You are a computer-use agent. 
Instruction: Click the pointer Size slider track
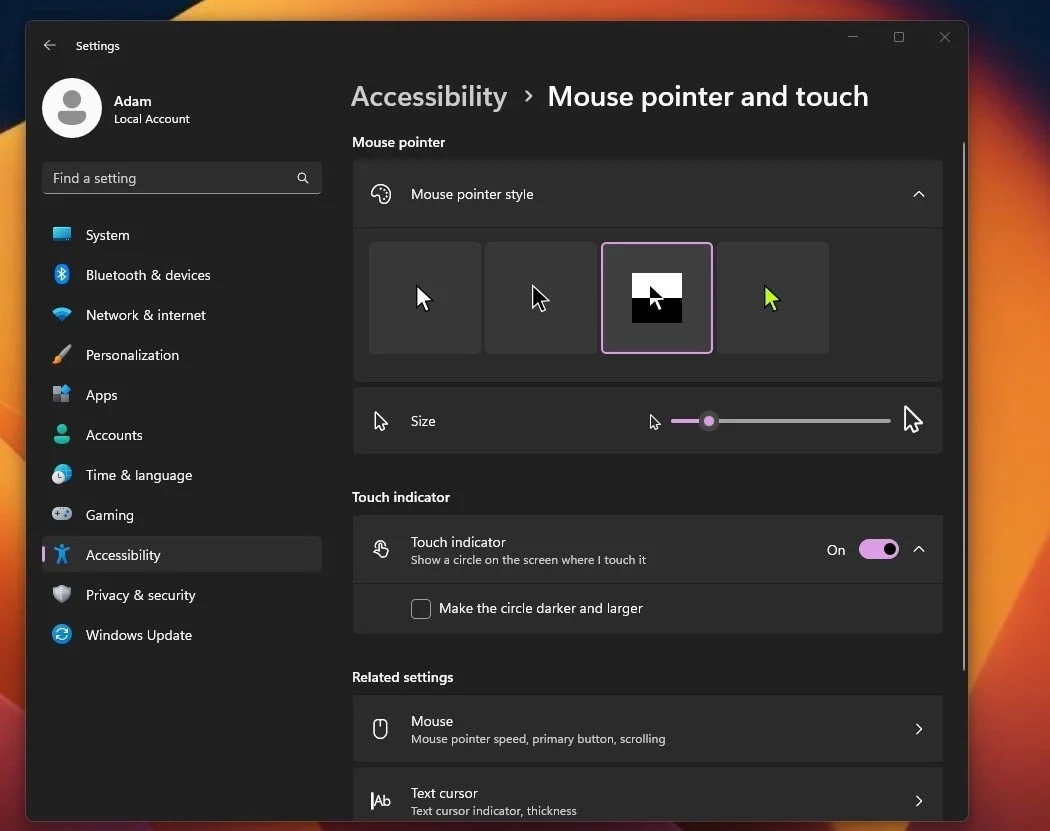tap(800, 421)
